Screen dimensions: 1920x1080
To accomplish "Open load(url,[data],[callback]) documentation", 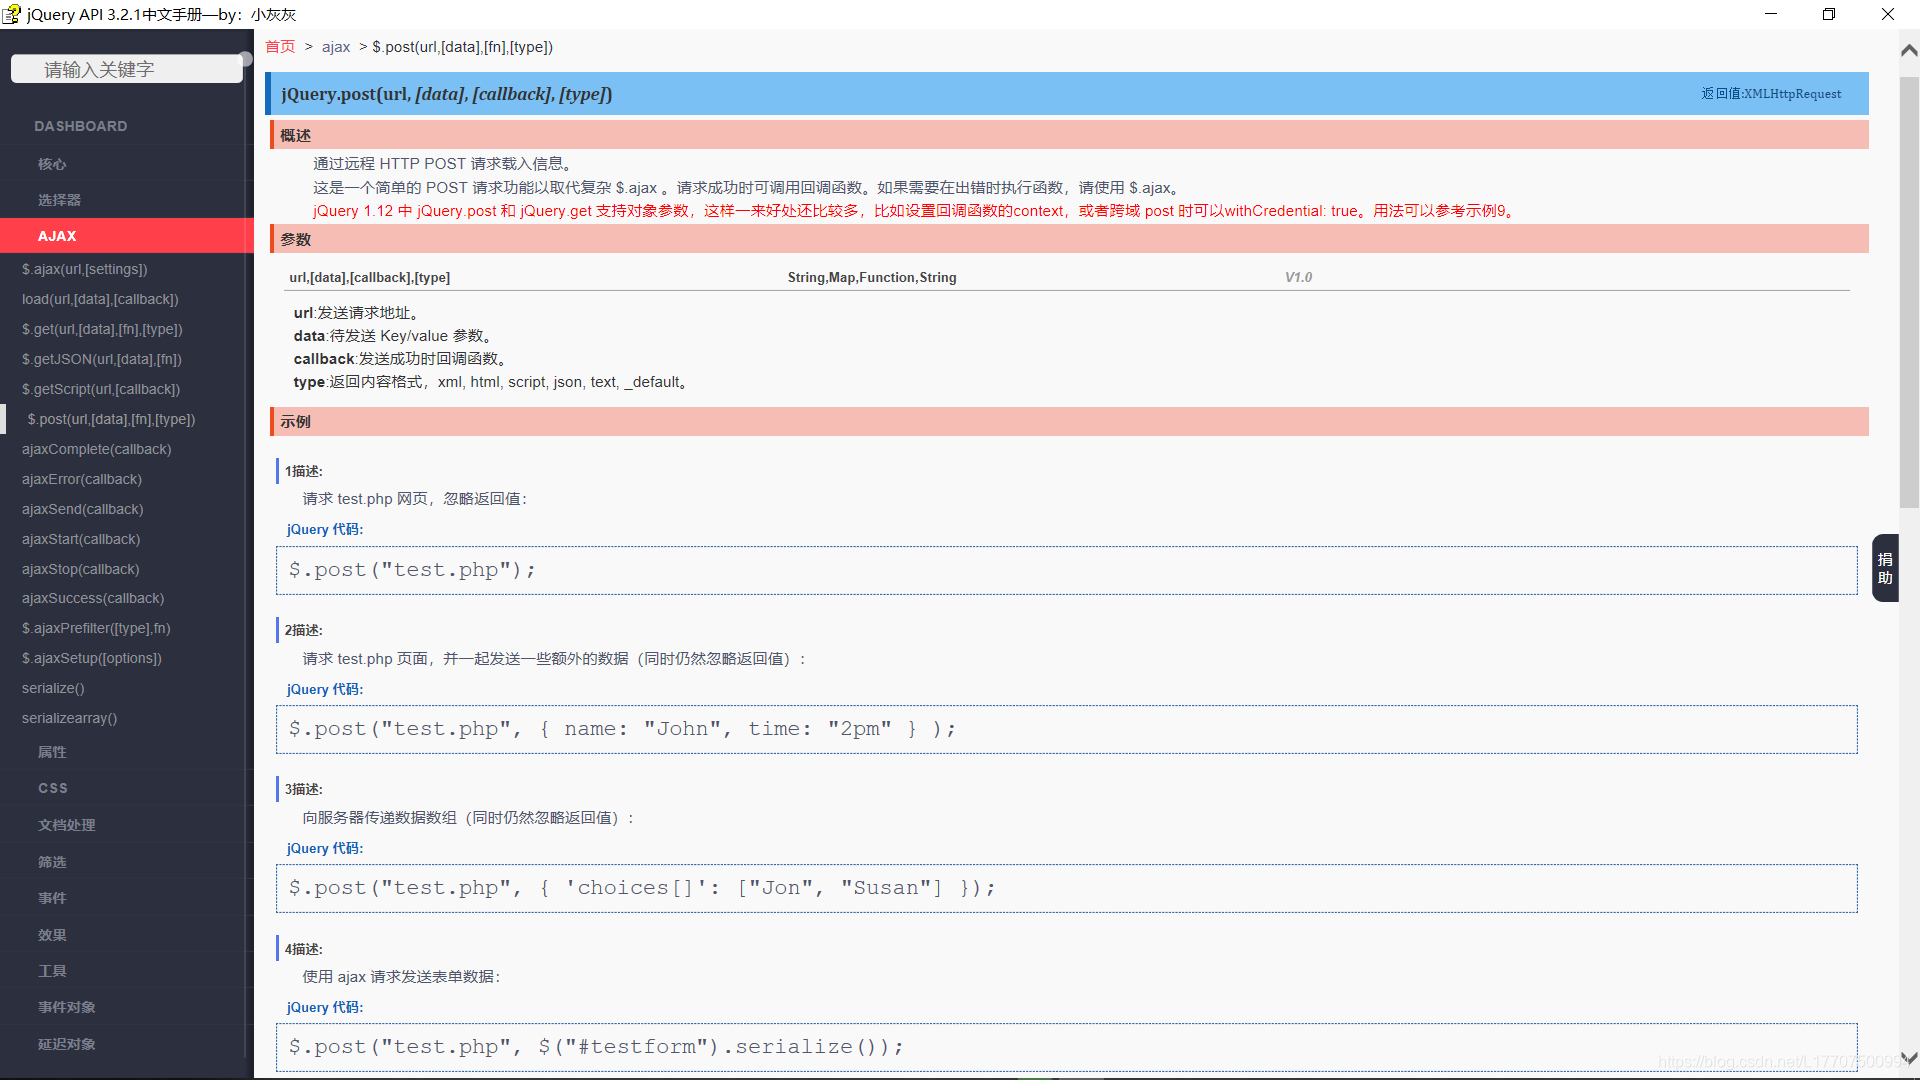I will pyautogui.click(x=100, y=299).
